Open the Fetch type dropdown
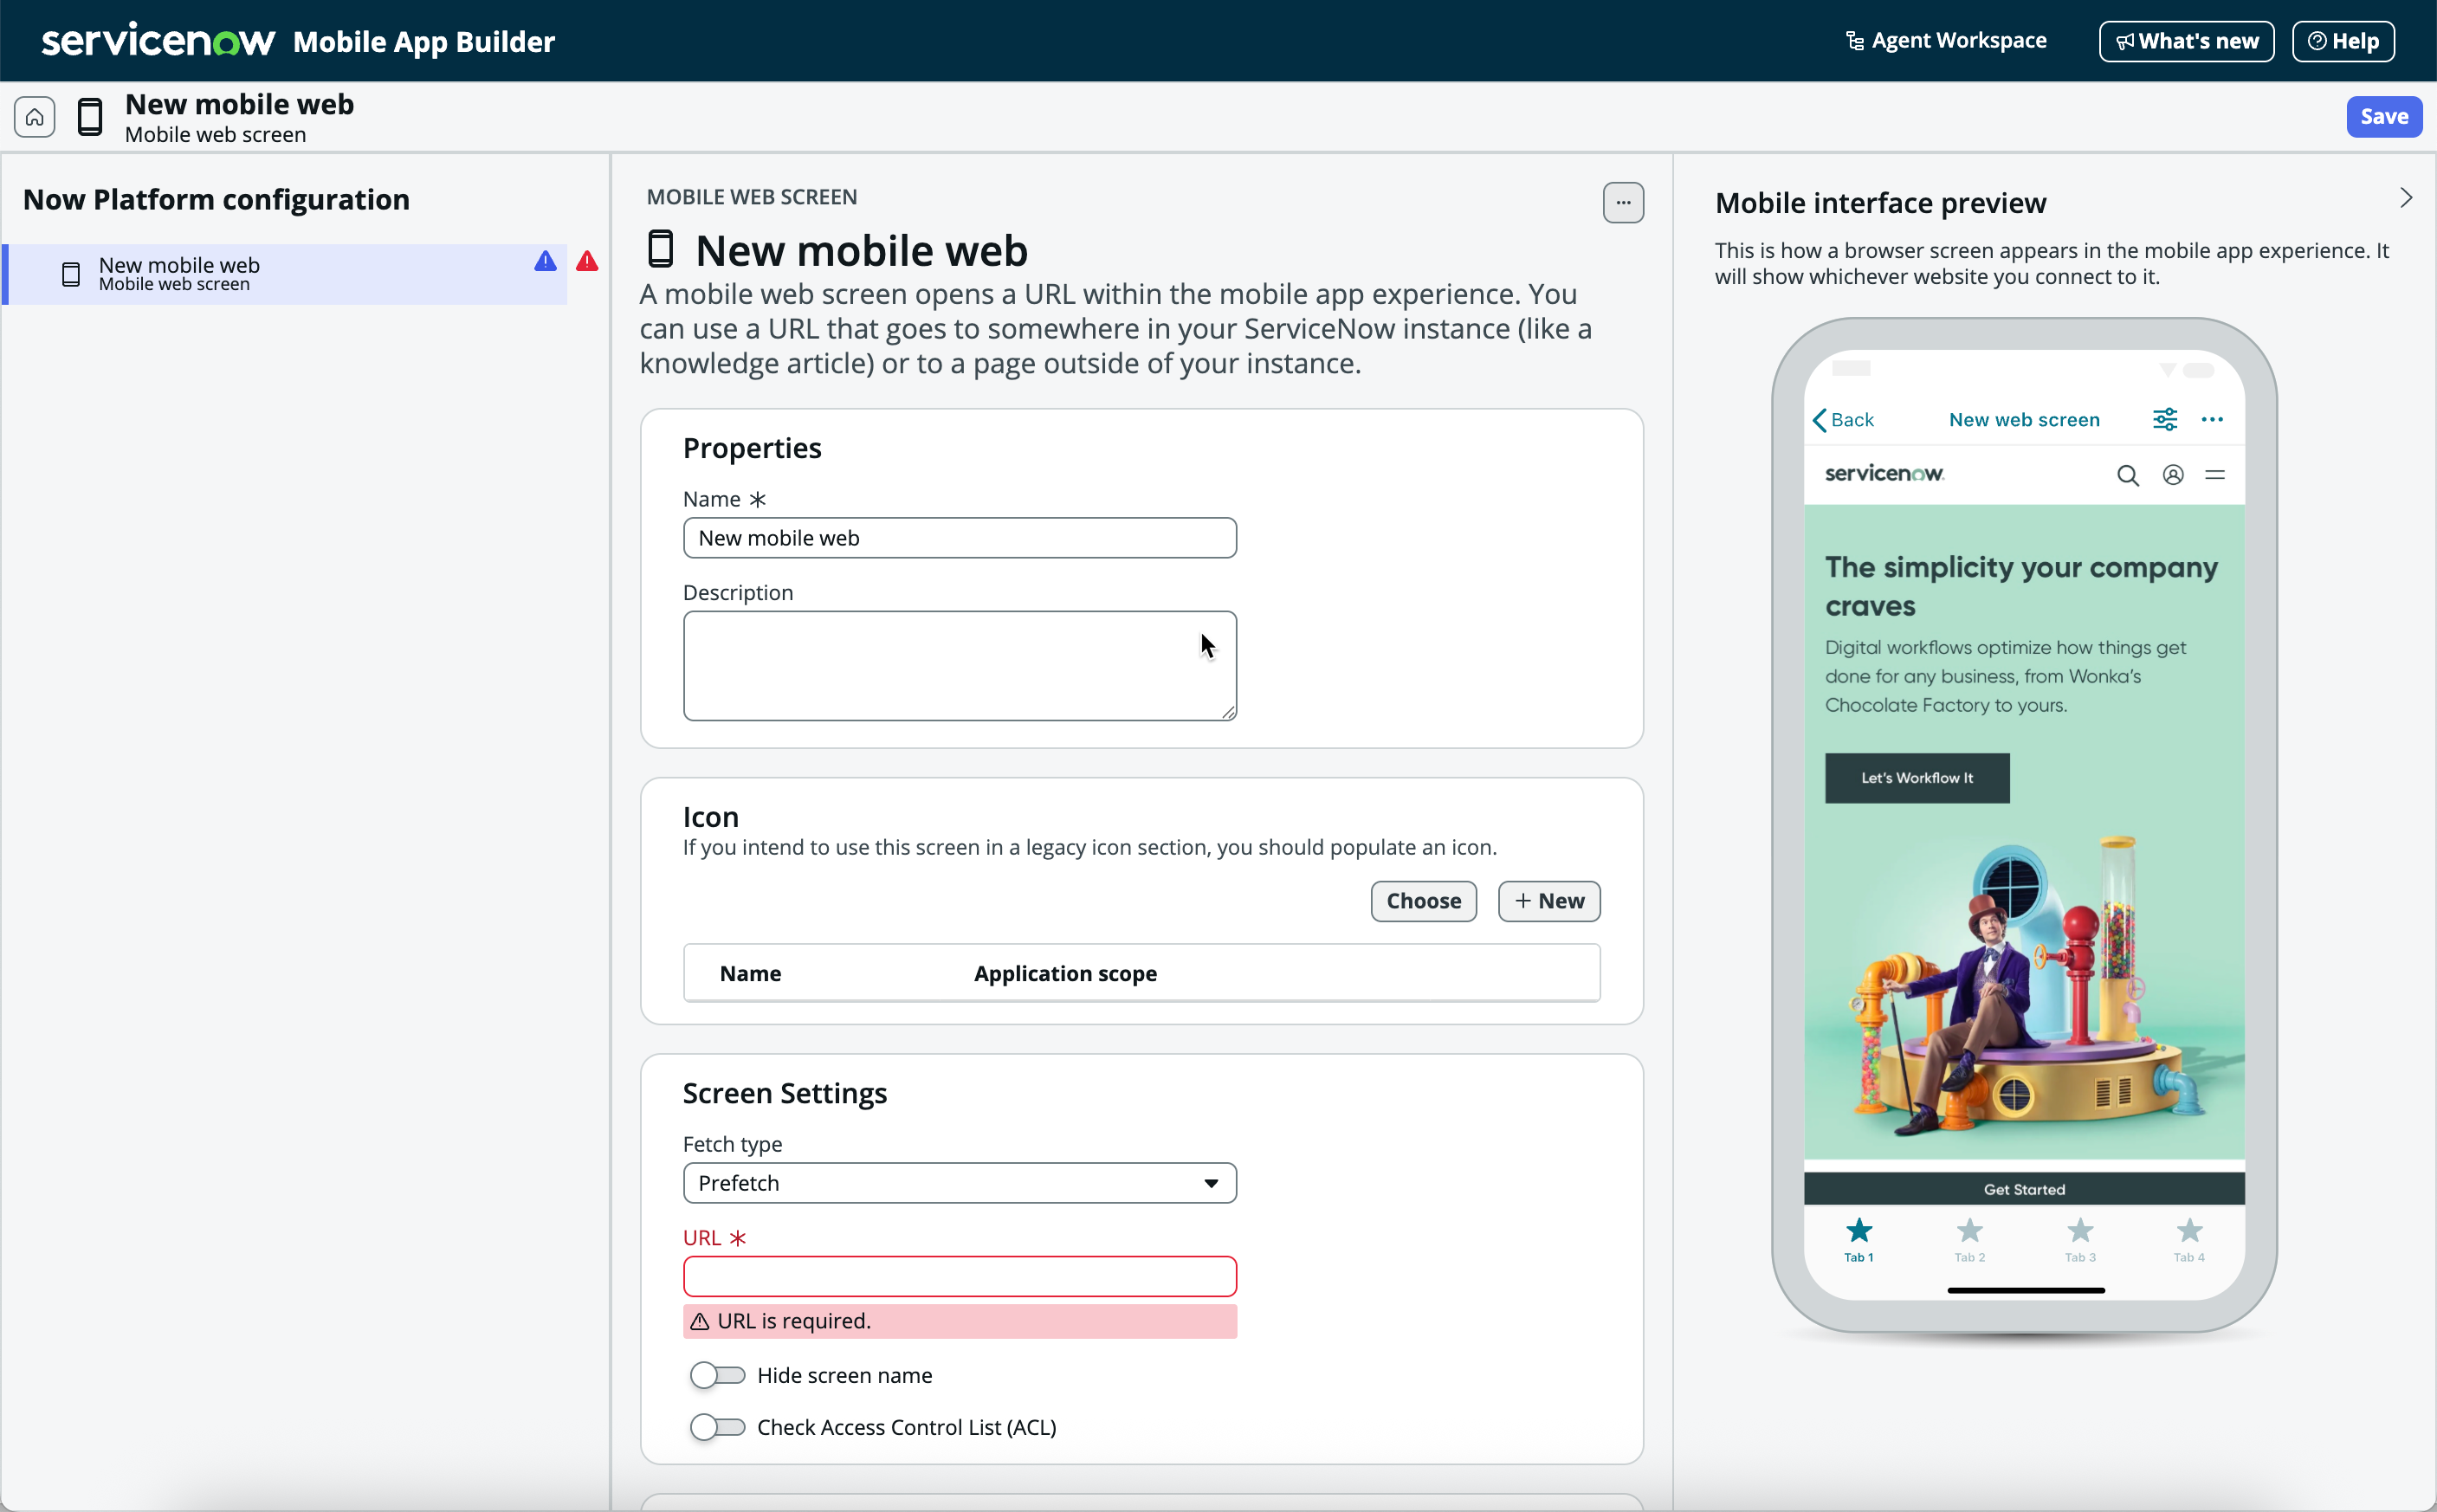The image size is (2437, 1512). point(960,1183)
